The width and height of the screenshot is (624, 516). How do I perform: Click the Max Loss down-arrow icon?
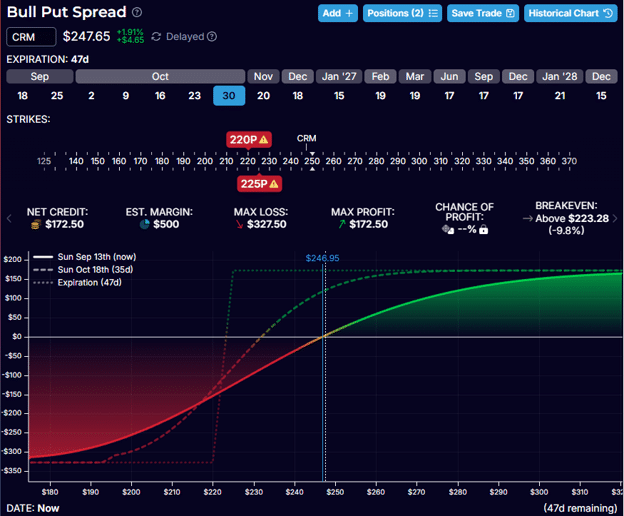point(239,224)
